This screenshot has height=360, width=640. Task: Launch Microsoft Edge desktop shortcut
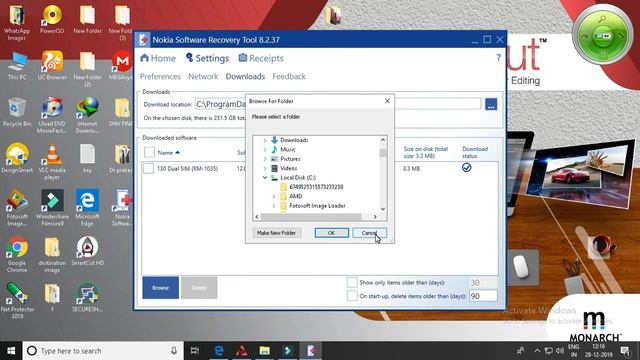87,208
